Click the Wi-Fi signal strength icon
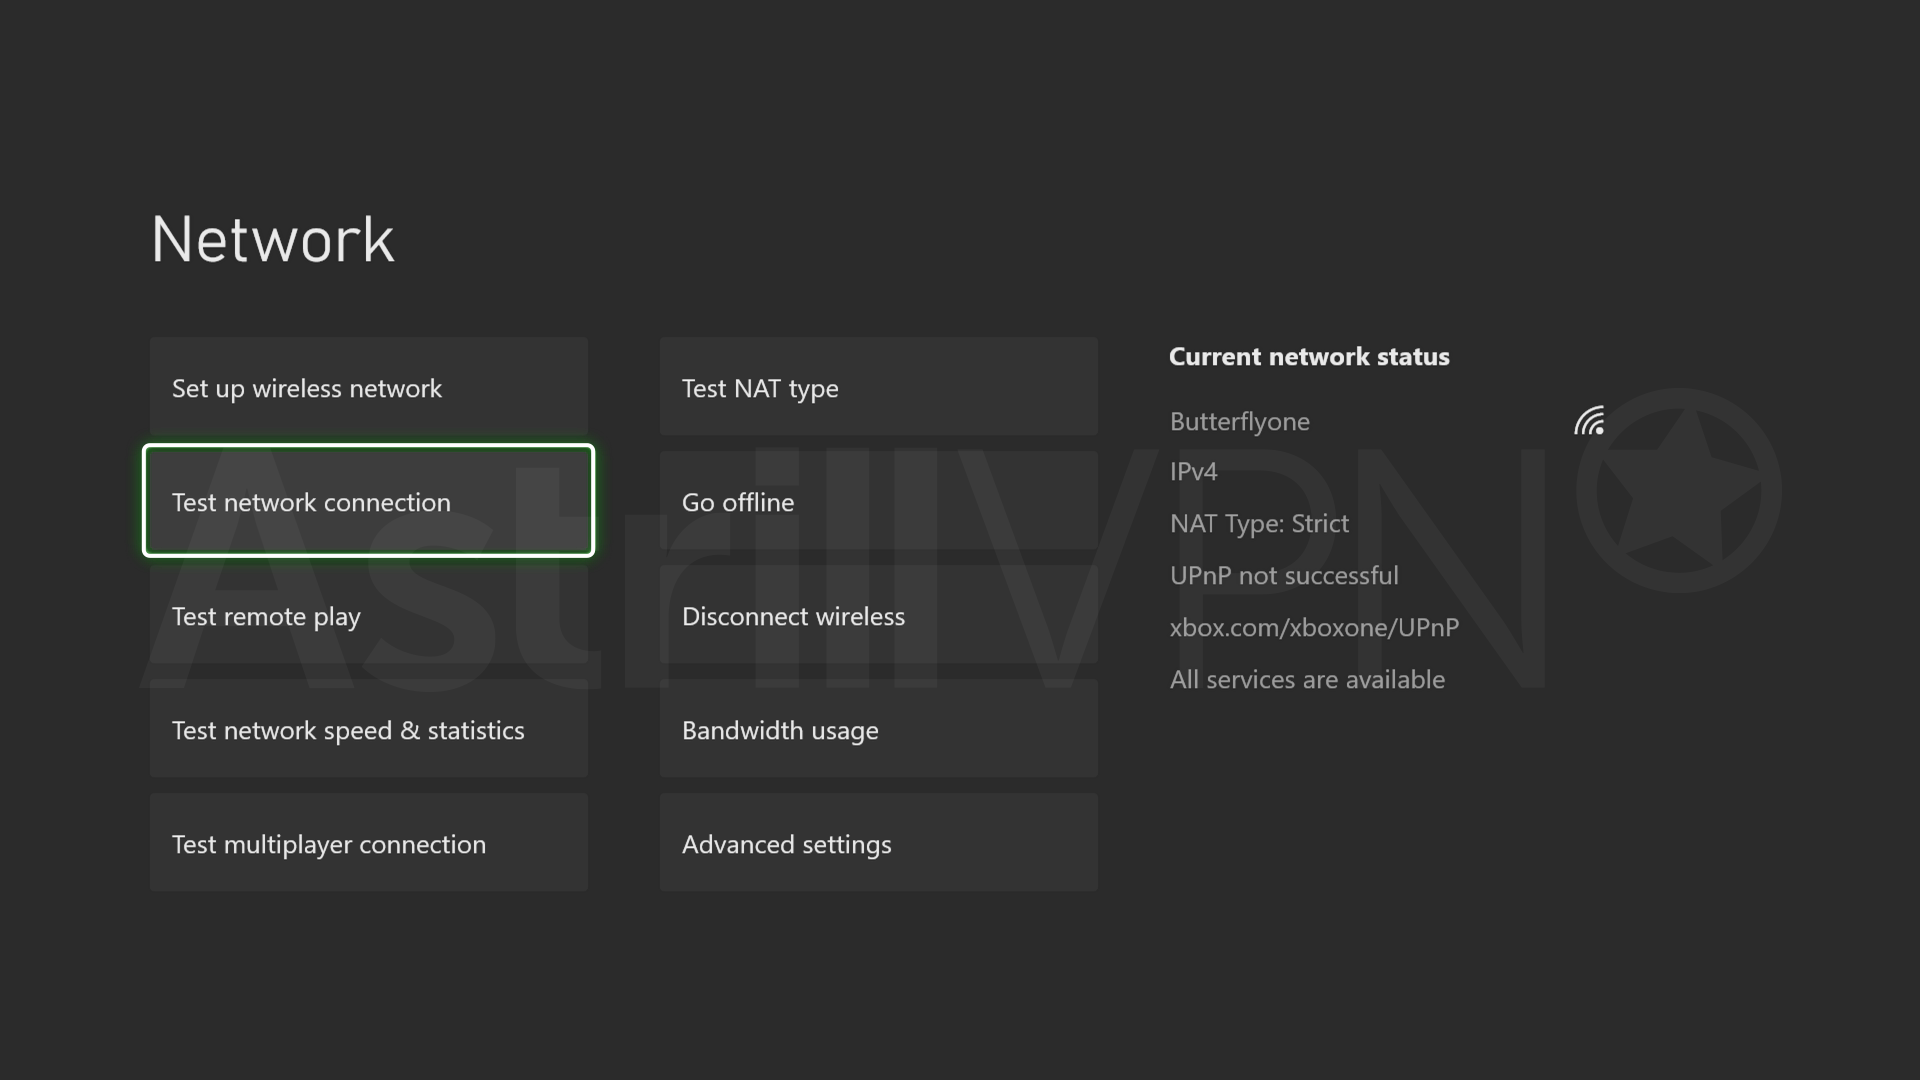This screenshot has height=1080, width=1920. tap(1589, 421)
